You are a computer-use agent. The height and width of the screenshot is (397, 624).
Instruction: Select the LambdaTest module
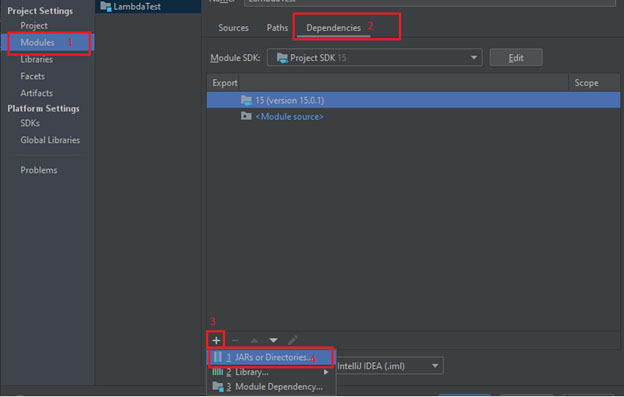coord(148,6)
